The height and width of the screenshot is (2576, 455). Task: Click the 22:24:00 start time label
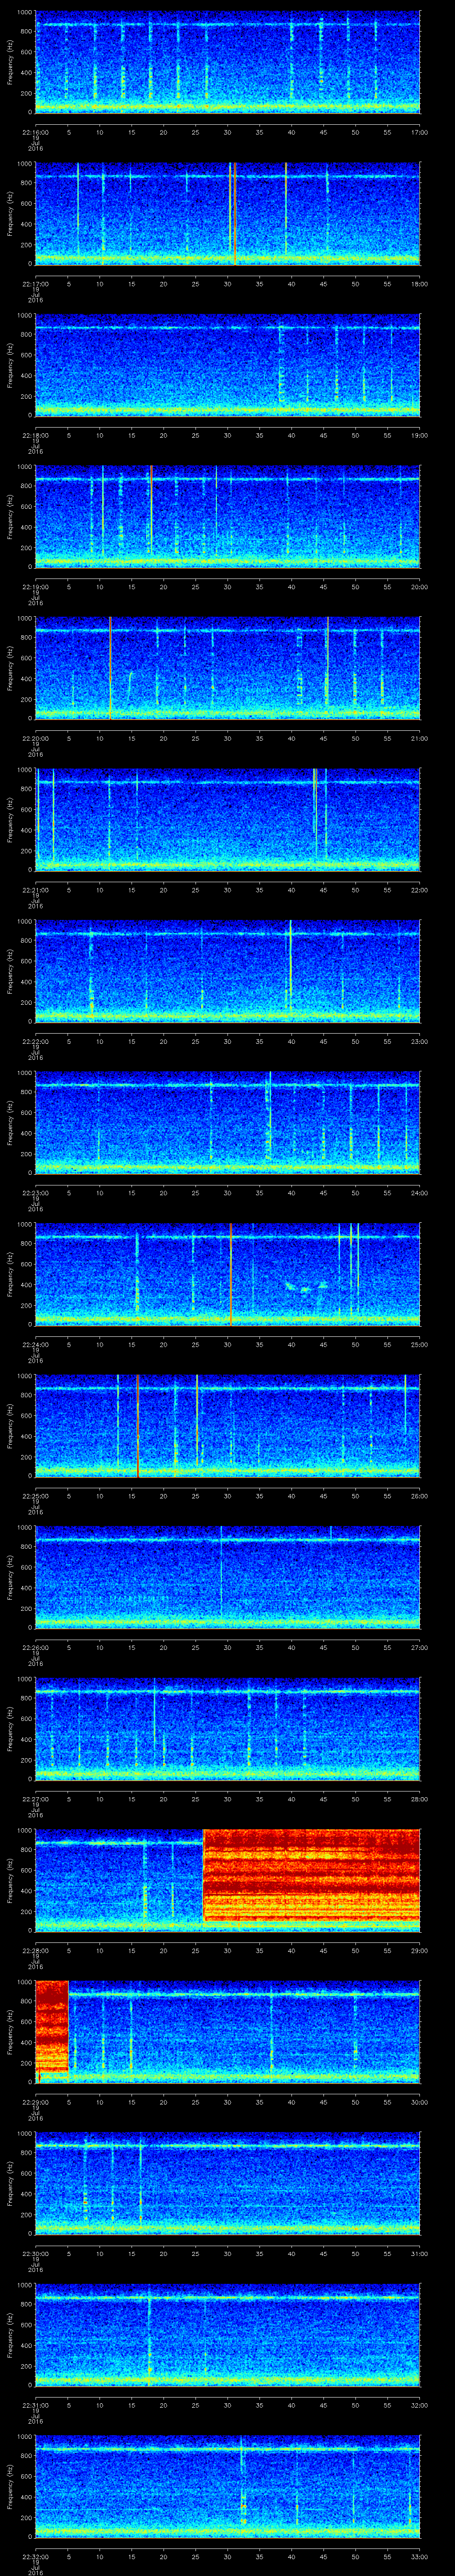click(35, 1344)
